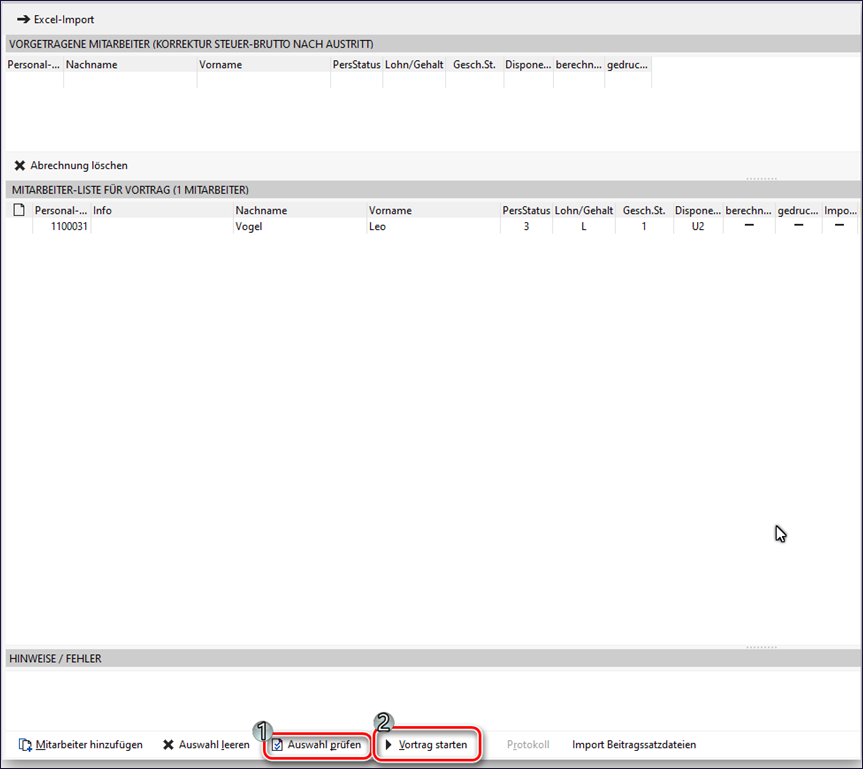This screenshot has height=769, width=863.
Task: Click splitter dots above Hinweise / Fehler
Action: point(762,647)
